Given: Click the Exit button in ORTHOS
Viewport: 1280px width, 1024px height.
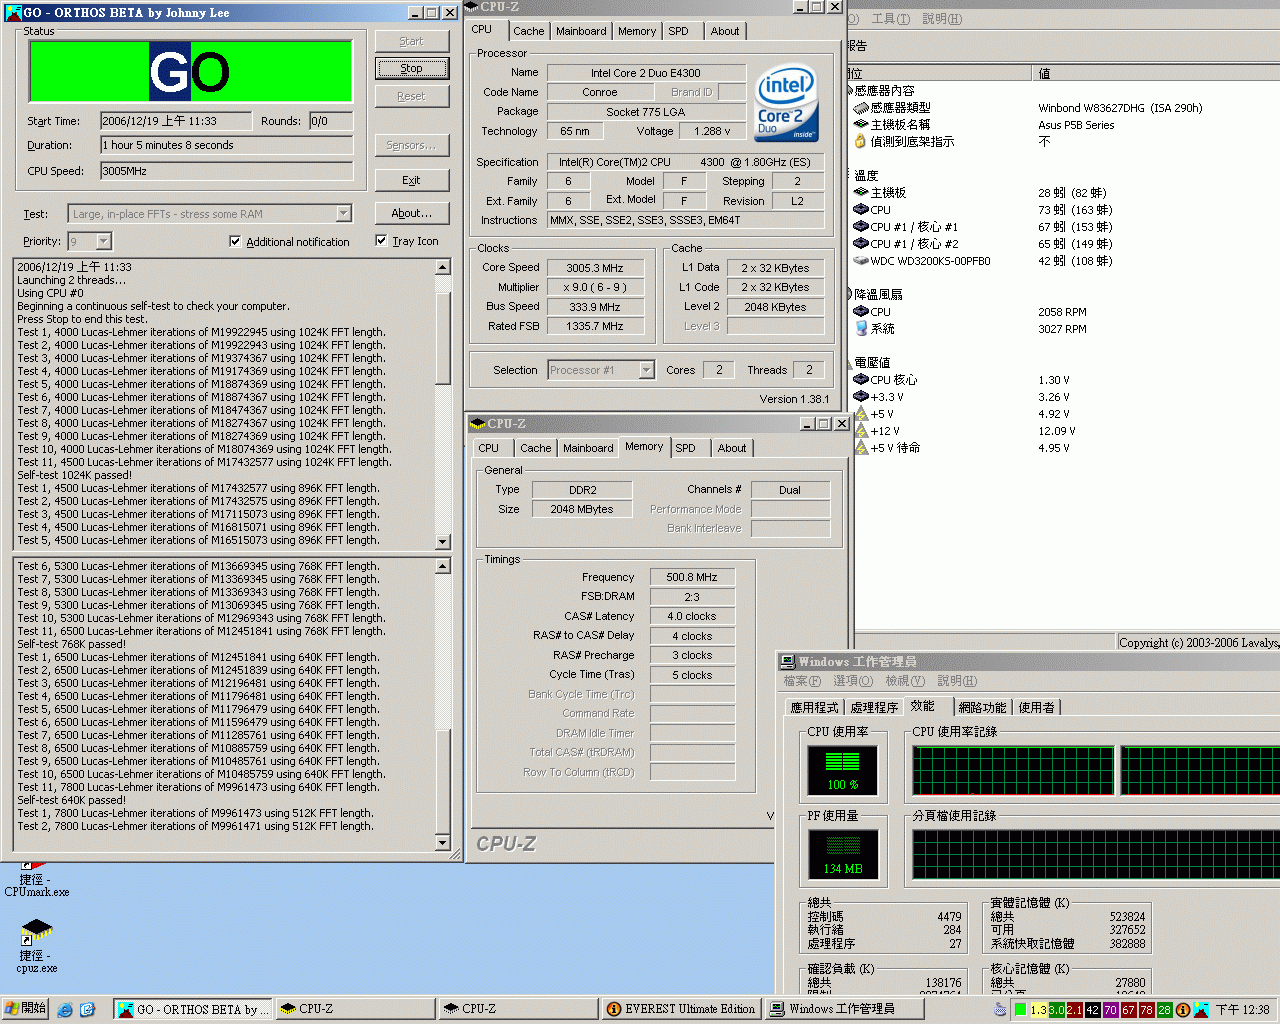Looking at the screenshot, I should point(411,180).
